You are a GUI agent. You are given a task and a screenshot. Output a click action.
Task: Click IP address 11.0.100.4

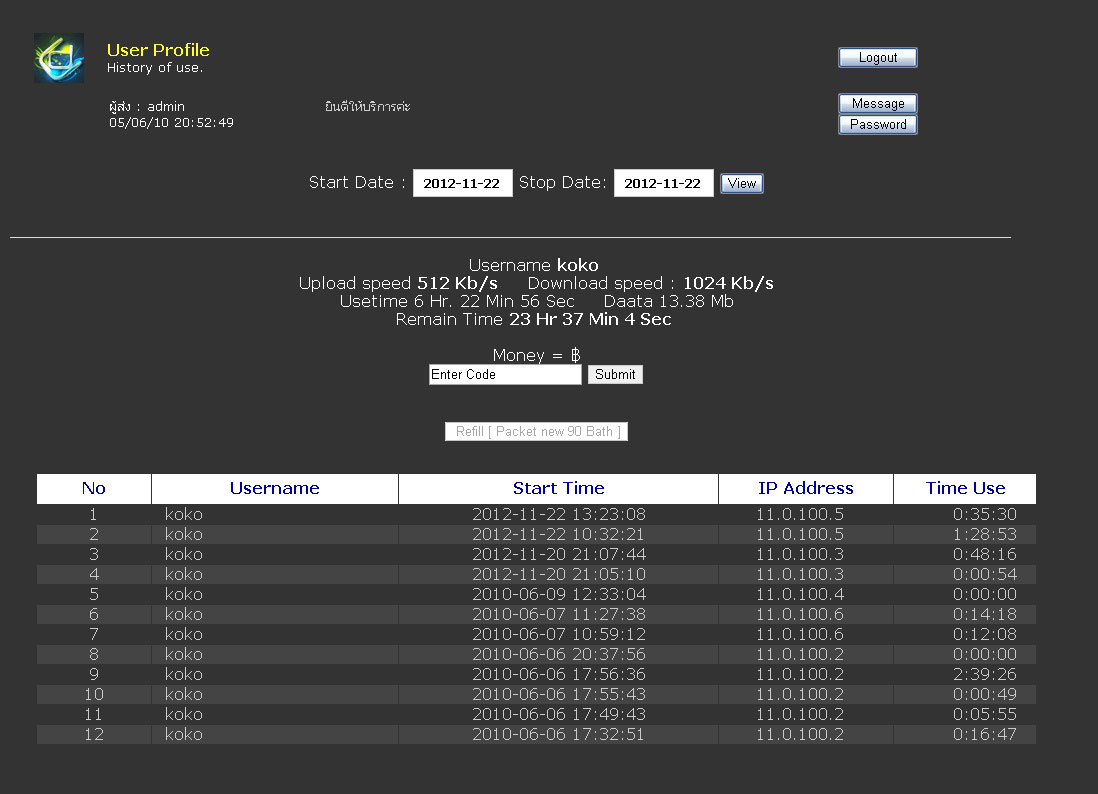point(800,594)
